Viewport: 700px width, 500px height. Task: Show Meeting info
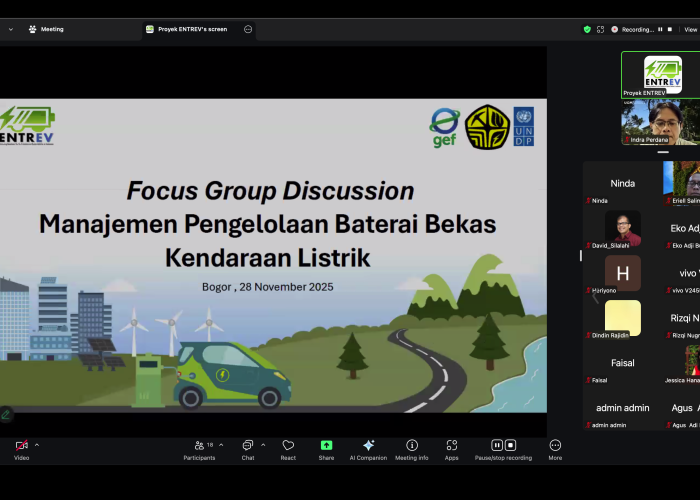click(411, 446)
